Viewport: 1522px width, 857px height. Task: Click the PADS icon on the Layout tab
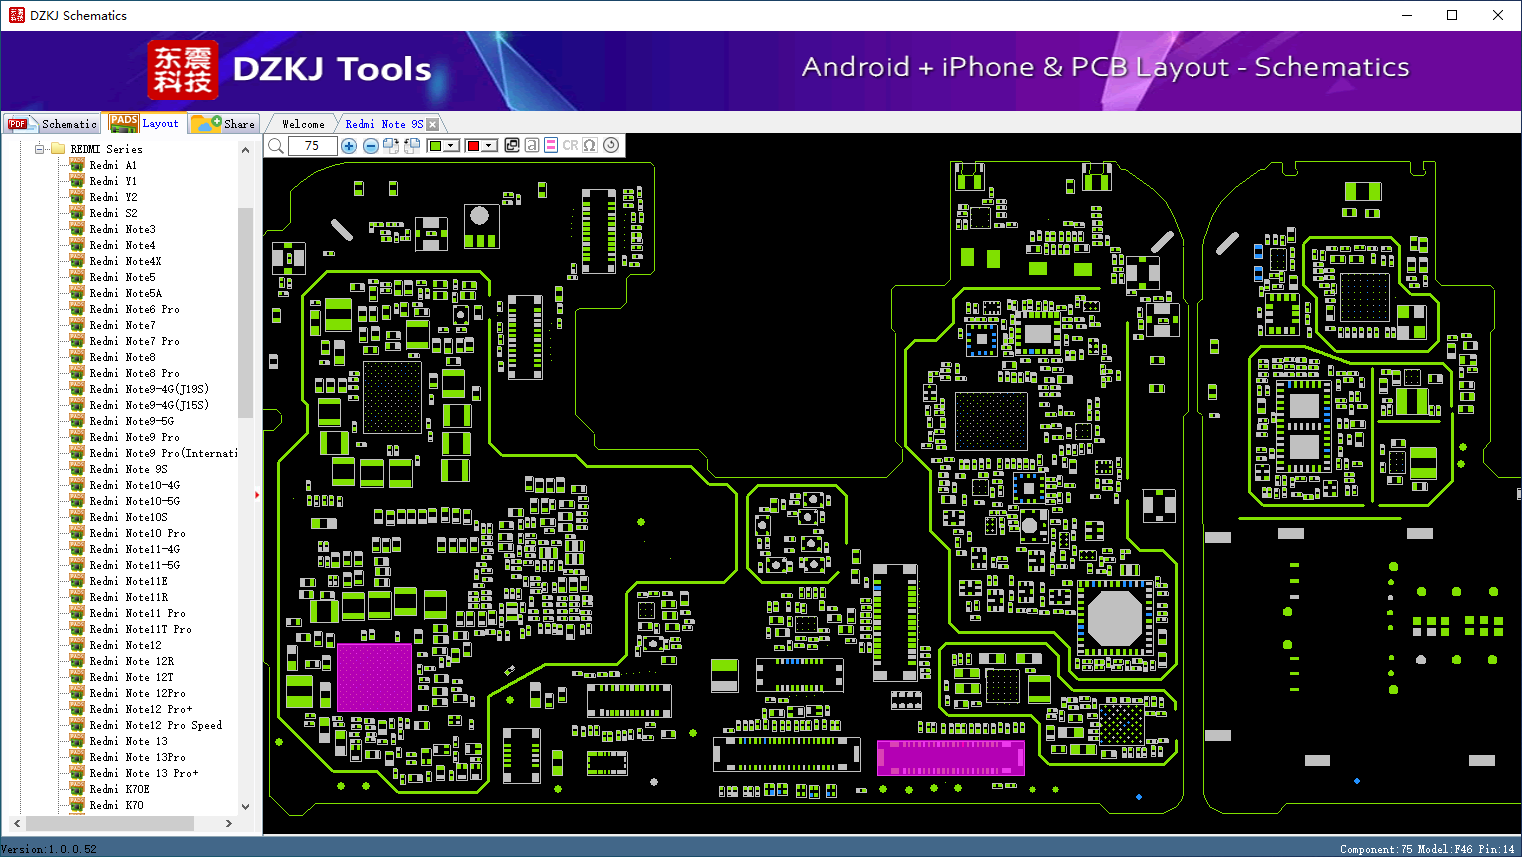[x=124, y=123]
